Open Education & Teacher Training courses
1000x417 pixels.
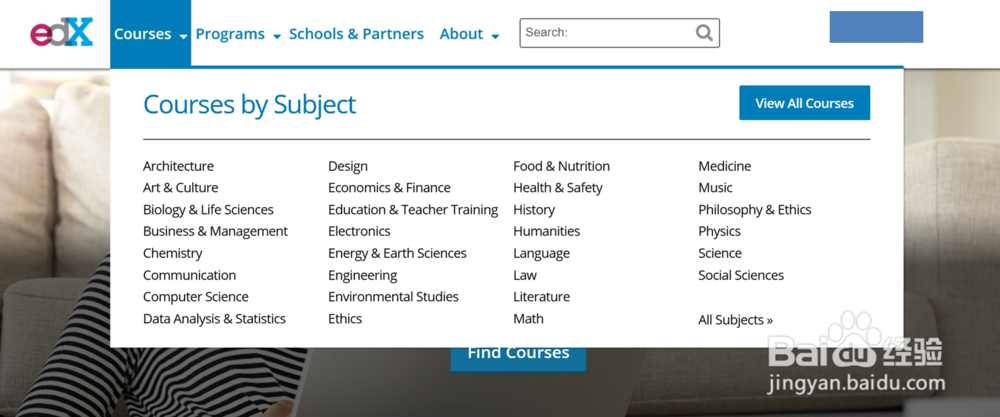click(413, 210)
